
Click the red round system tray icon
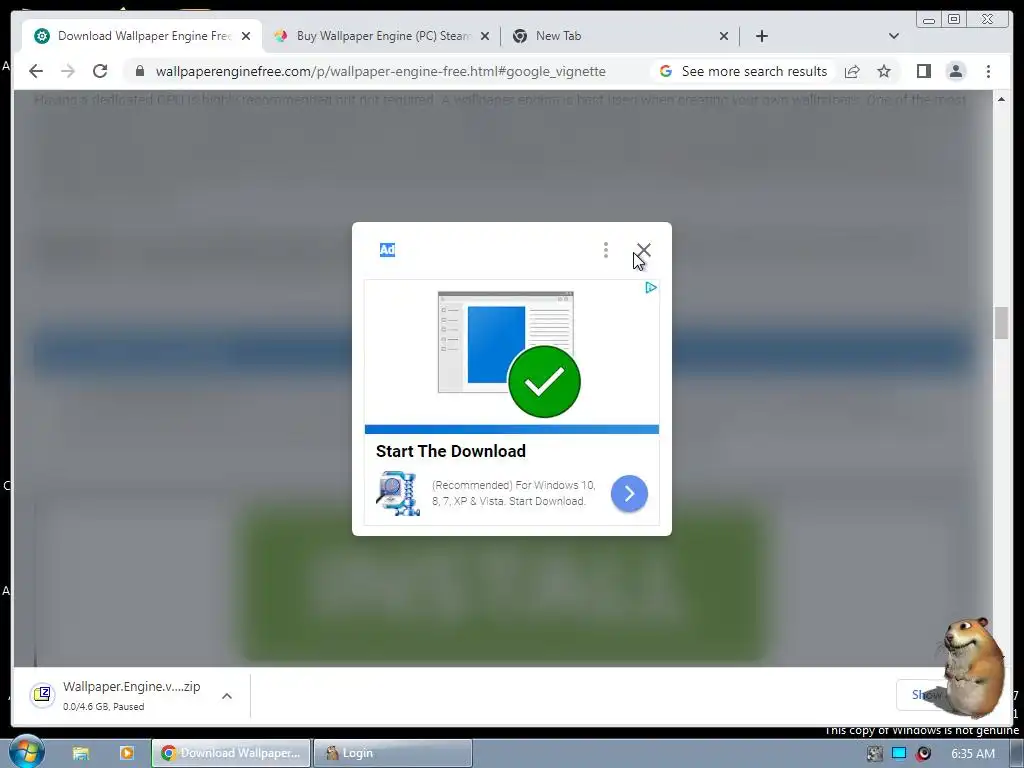[923, 754]
